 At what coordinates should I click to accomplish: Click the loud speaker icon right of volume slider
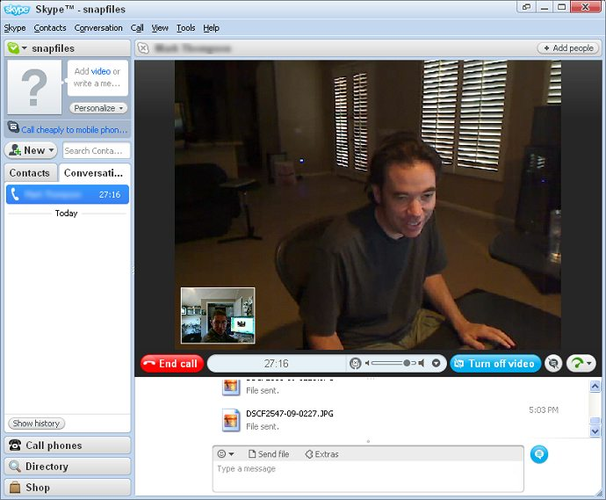pos(420,363)
